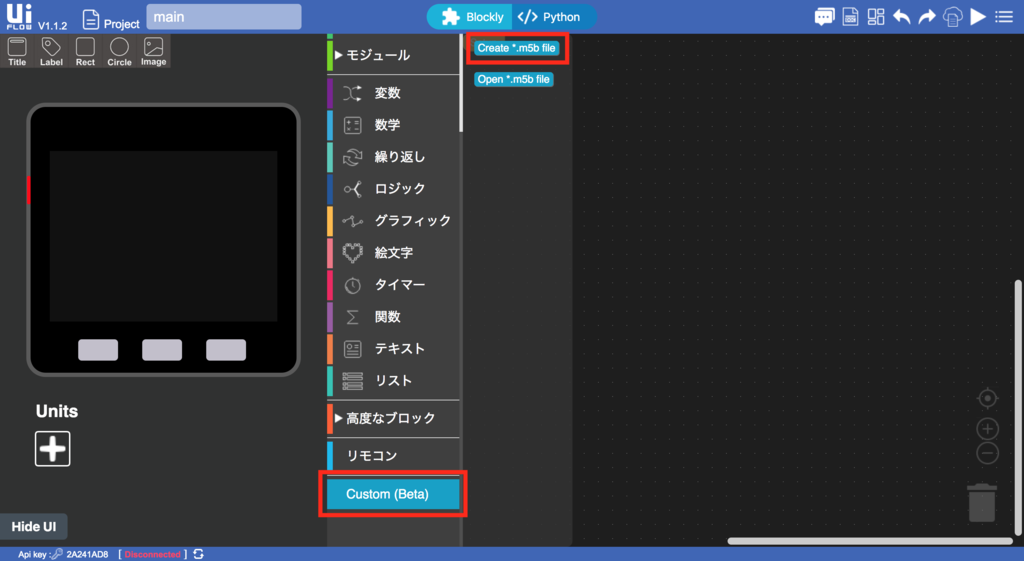Redo the last action
The width and height of the screenshot is (1024, 561).
927,17
